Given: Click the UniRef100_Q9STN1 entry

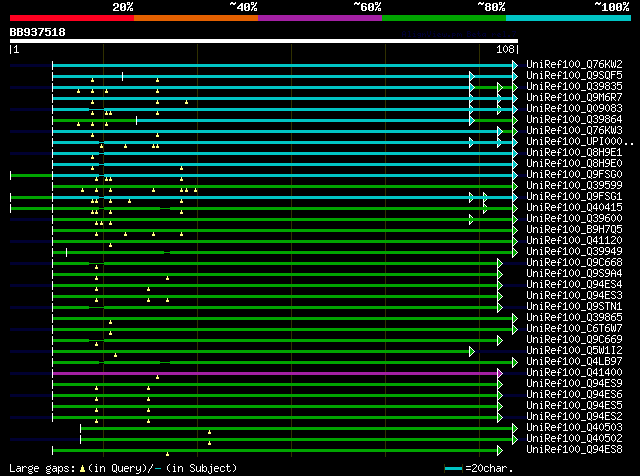Looking at the screenshot, I should [574, 307].
